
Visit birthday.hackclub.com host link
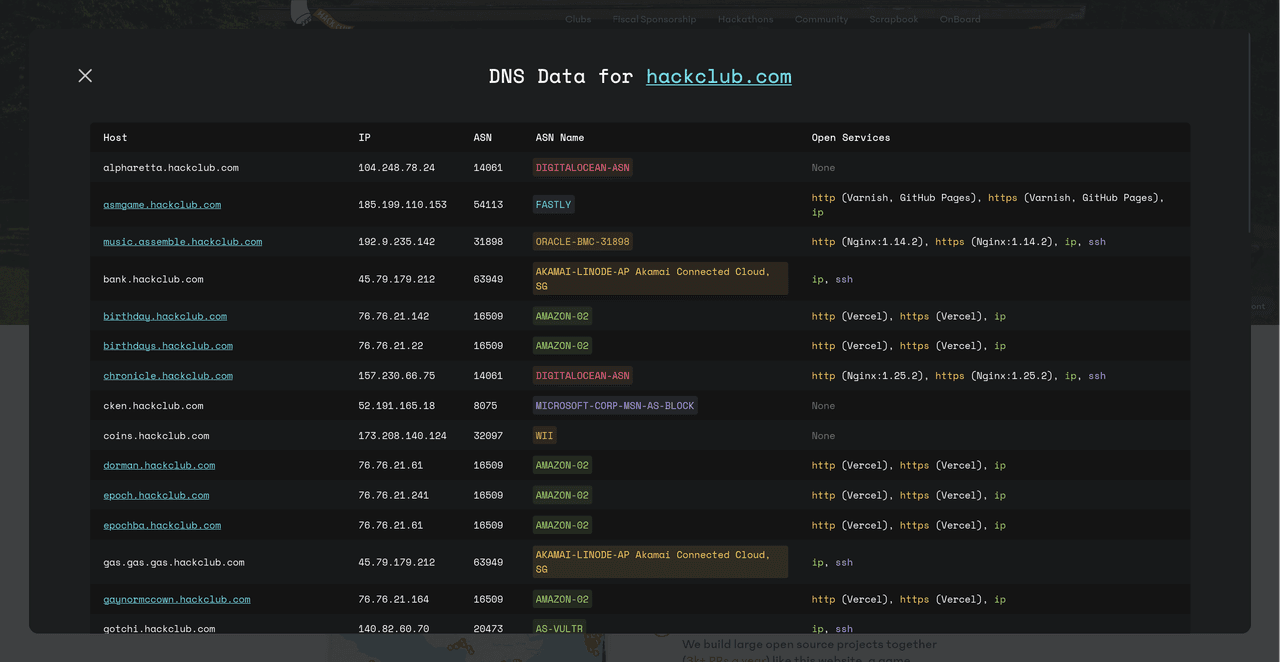coord(165,316)
